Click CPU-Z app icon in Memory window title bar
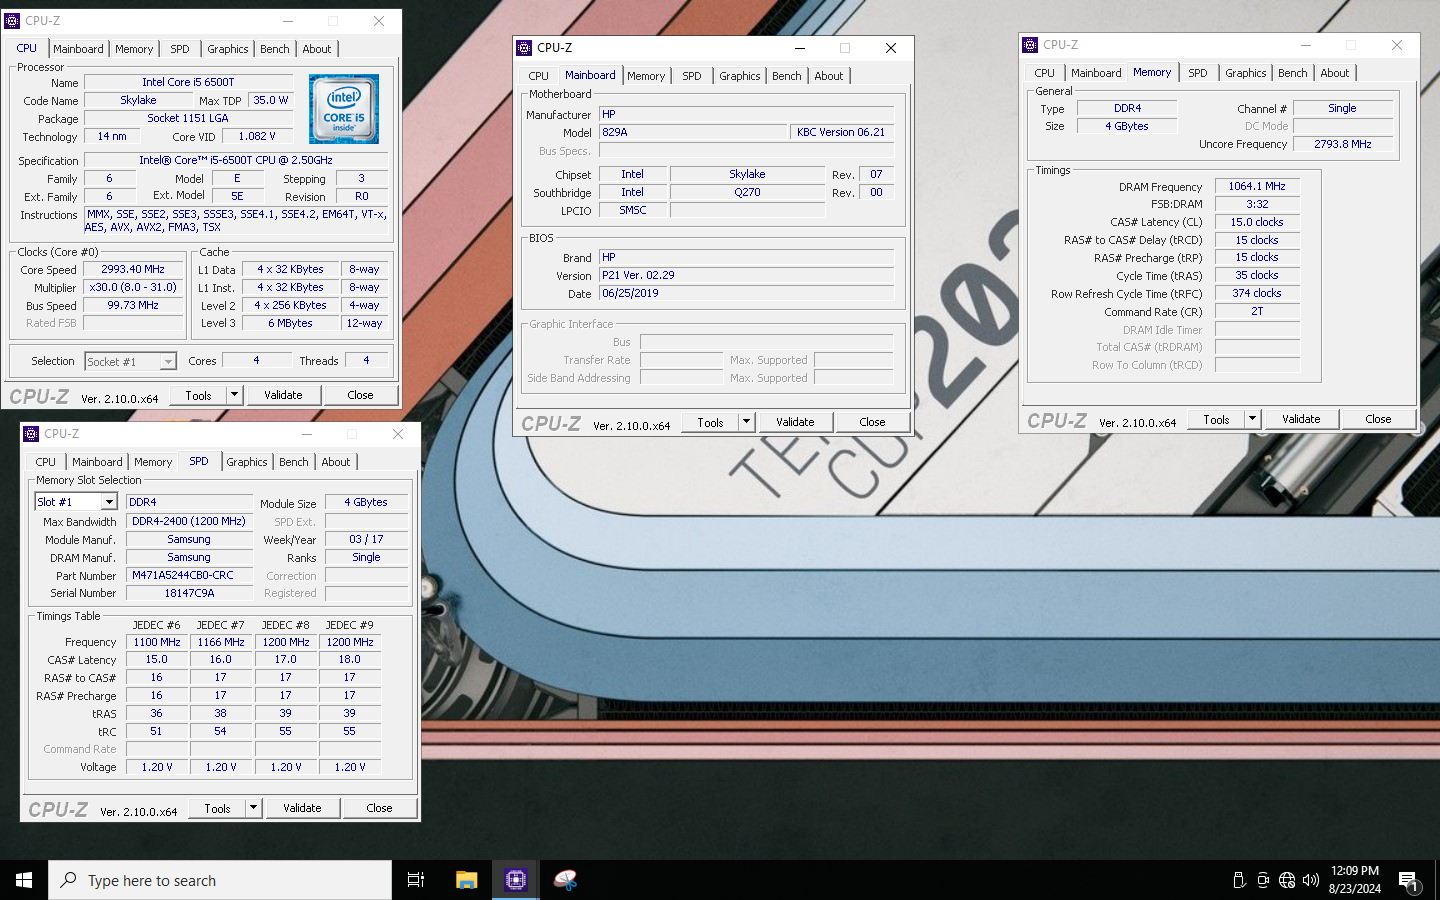Viewport: 1440px width, 900px height. (x=1030, y=45)
